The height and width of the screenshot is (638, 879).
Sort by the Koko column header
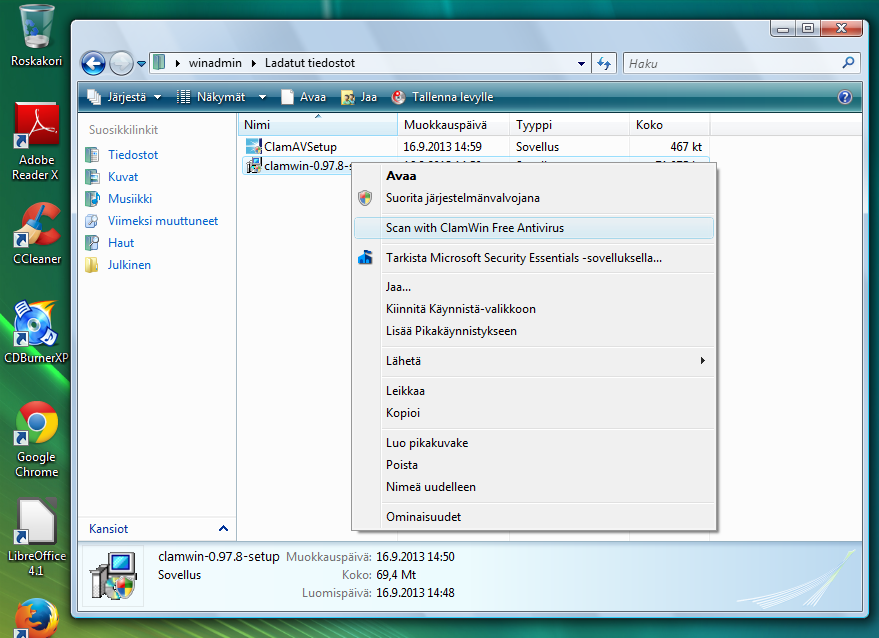pos(670,124)
